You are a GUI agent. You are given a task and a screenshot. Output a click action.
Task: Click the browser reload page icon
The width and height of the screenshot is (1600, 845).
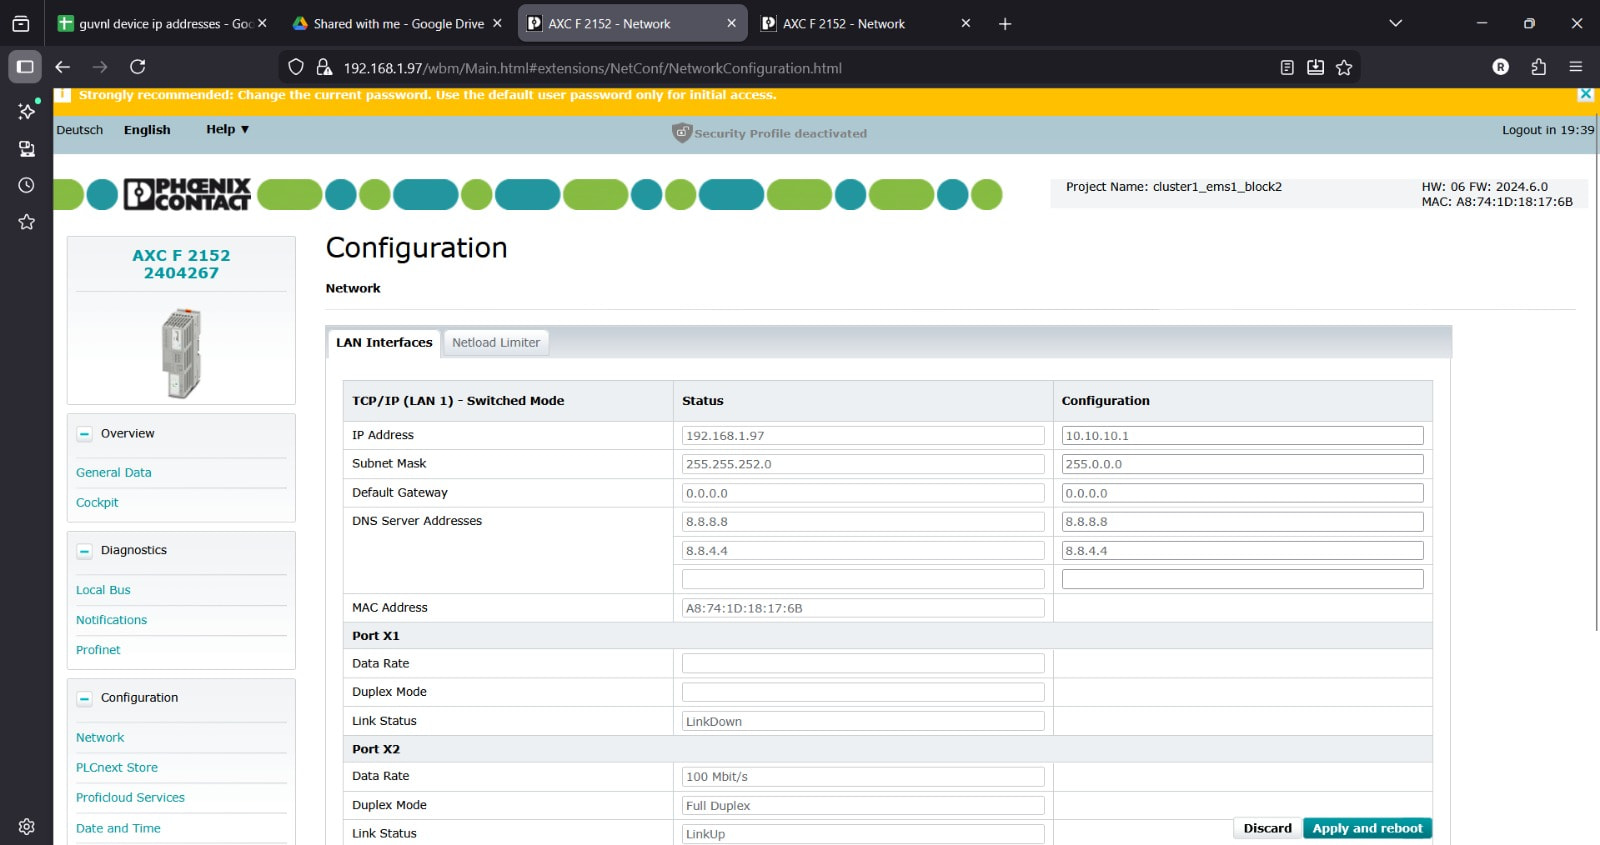138,67
